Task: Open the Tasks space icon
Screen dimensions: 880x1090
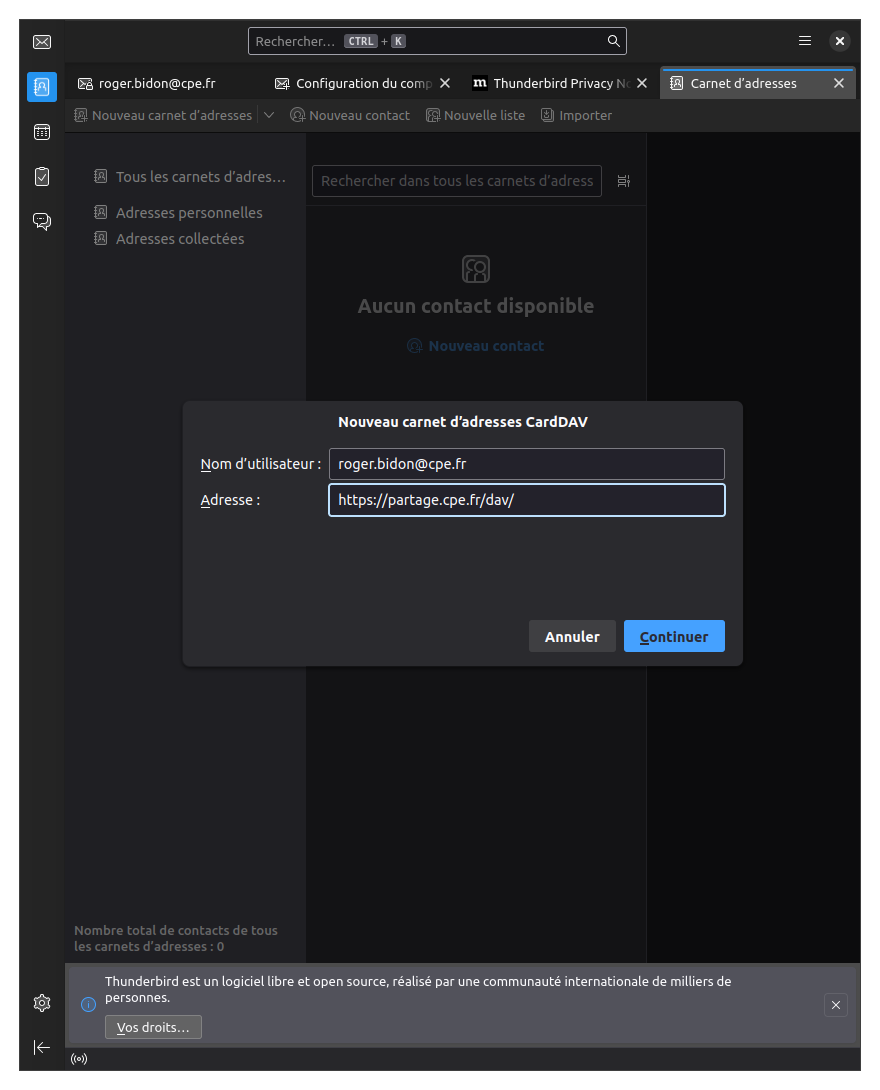Action: click(x=42, y=177)
